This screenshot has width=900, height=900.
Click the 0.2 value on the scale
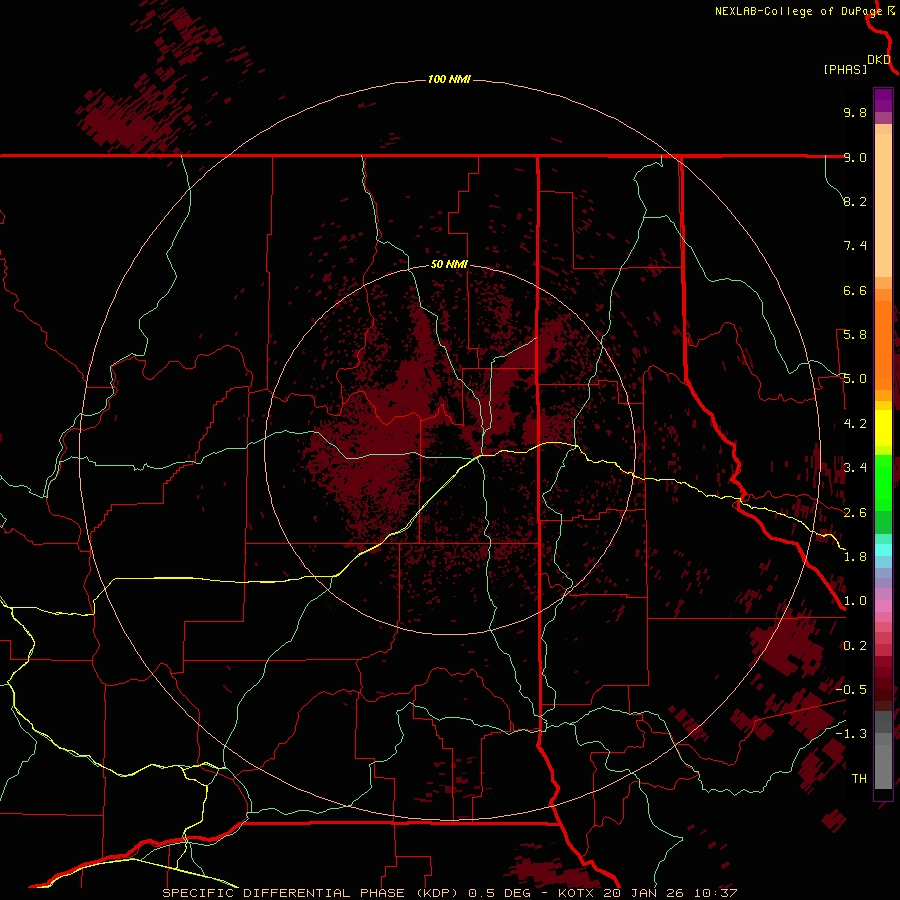855,646
